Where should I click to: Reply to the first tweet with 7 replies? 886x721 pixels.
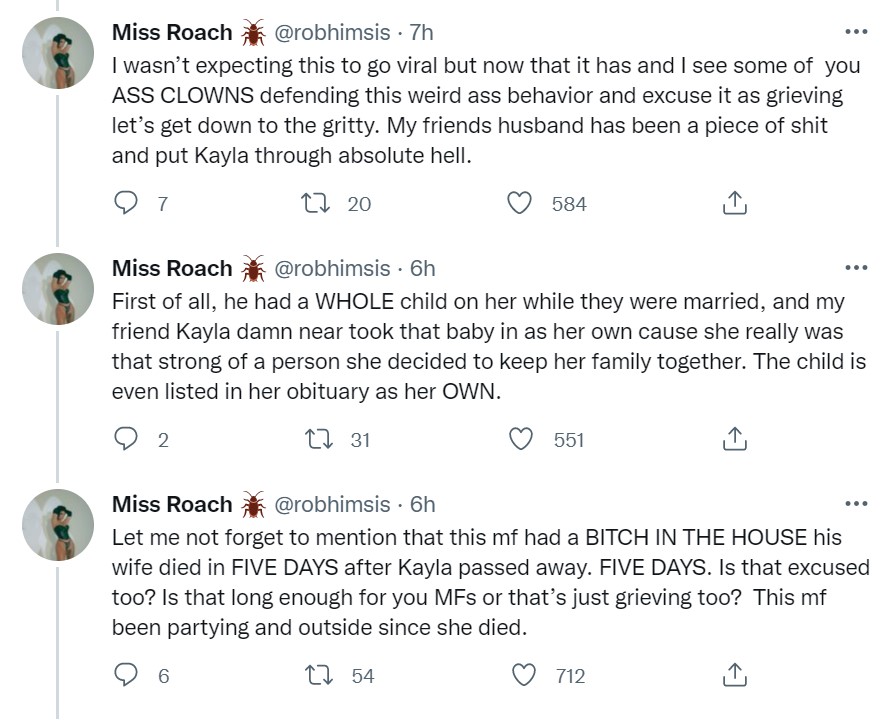pos(126,204)
